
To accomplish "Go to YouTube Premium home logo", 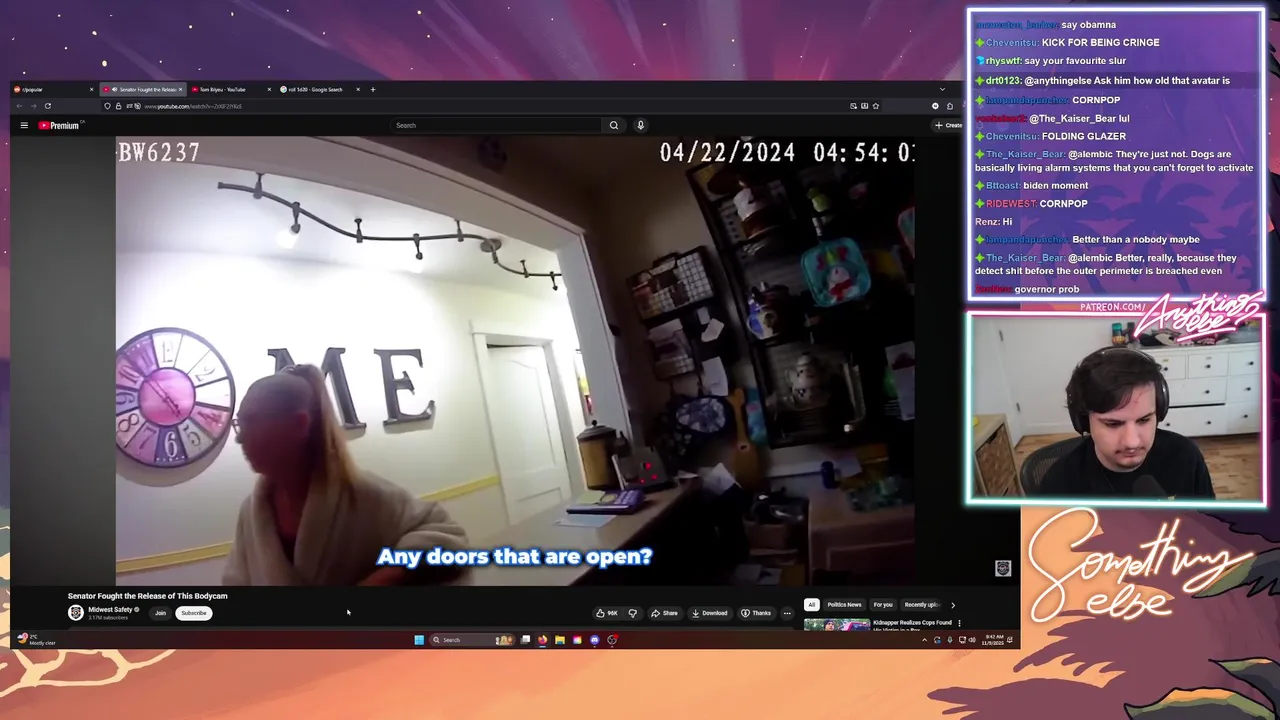I will pyautogui.click(x=59, y=125).
